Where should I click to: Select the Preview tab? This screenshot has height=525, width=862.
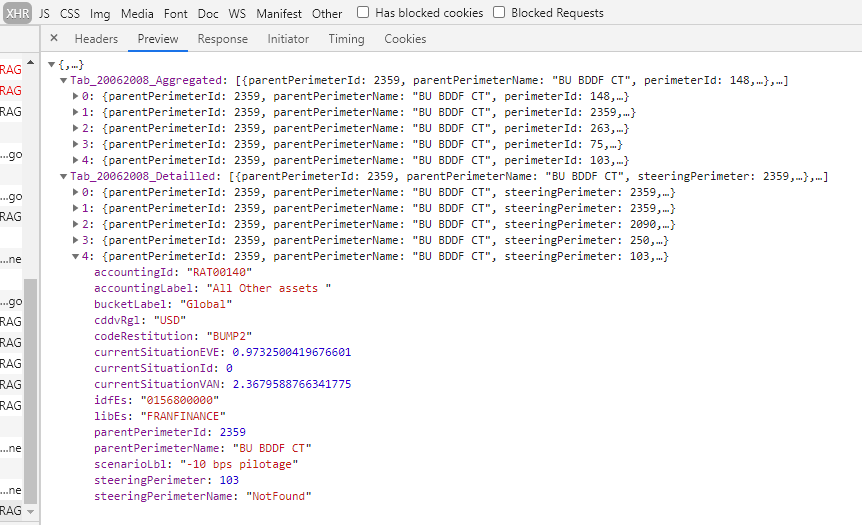point(158,39)
